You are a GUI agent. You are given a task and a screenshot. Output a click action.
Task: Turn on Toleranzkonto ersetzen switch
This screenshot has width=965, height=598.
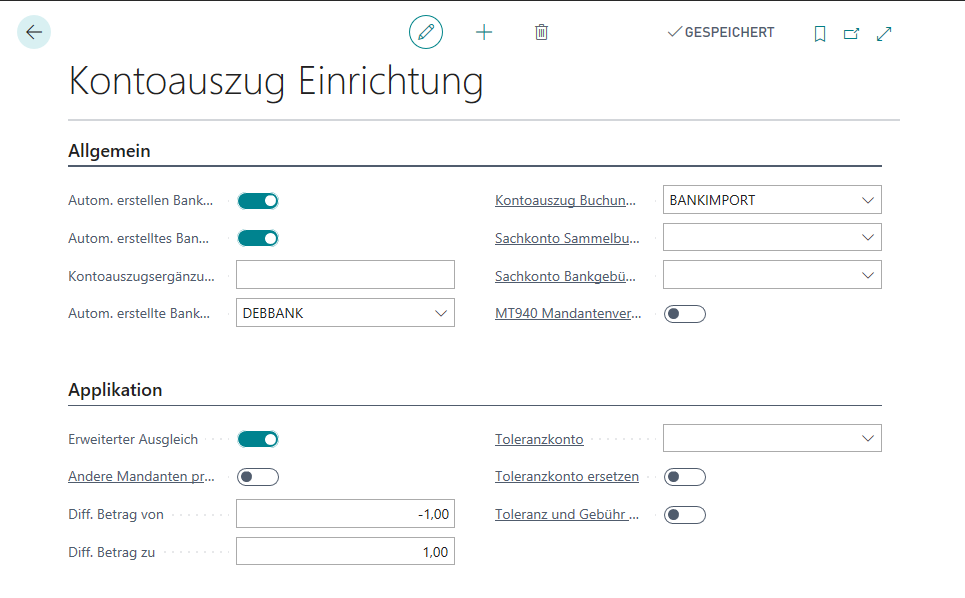point(685,477)
